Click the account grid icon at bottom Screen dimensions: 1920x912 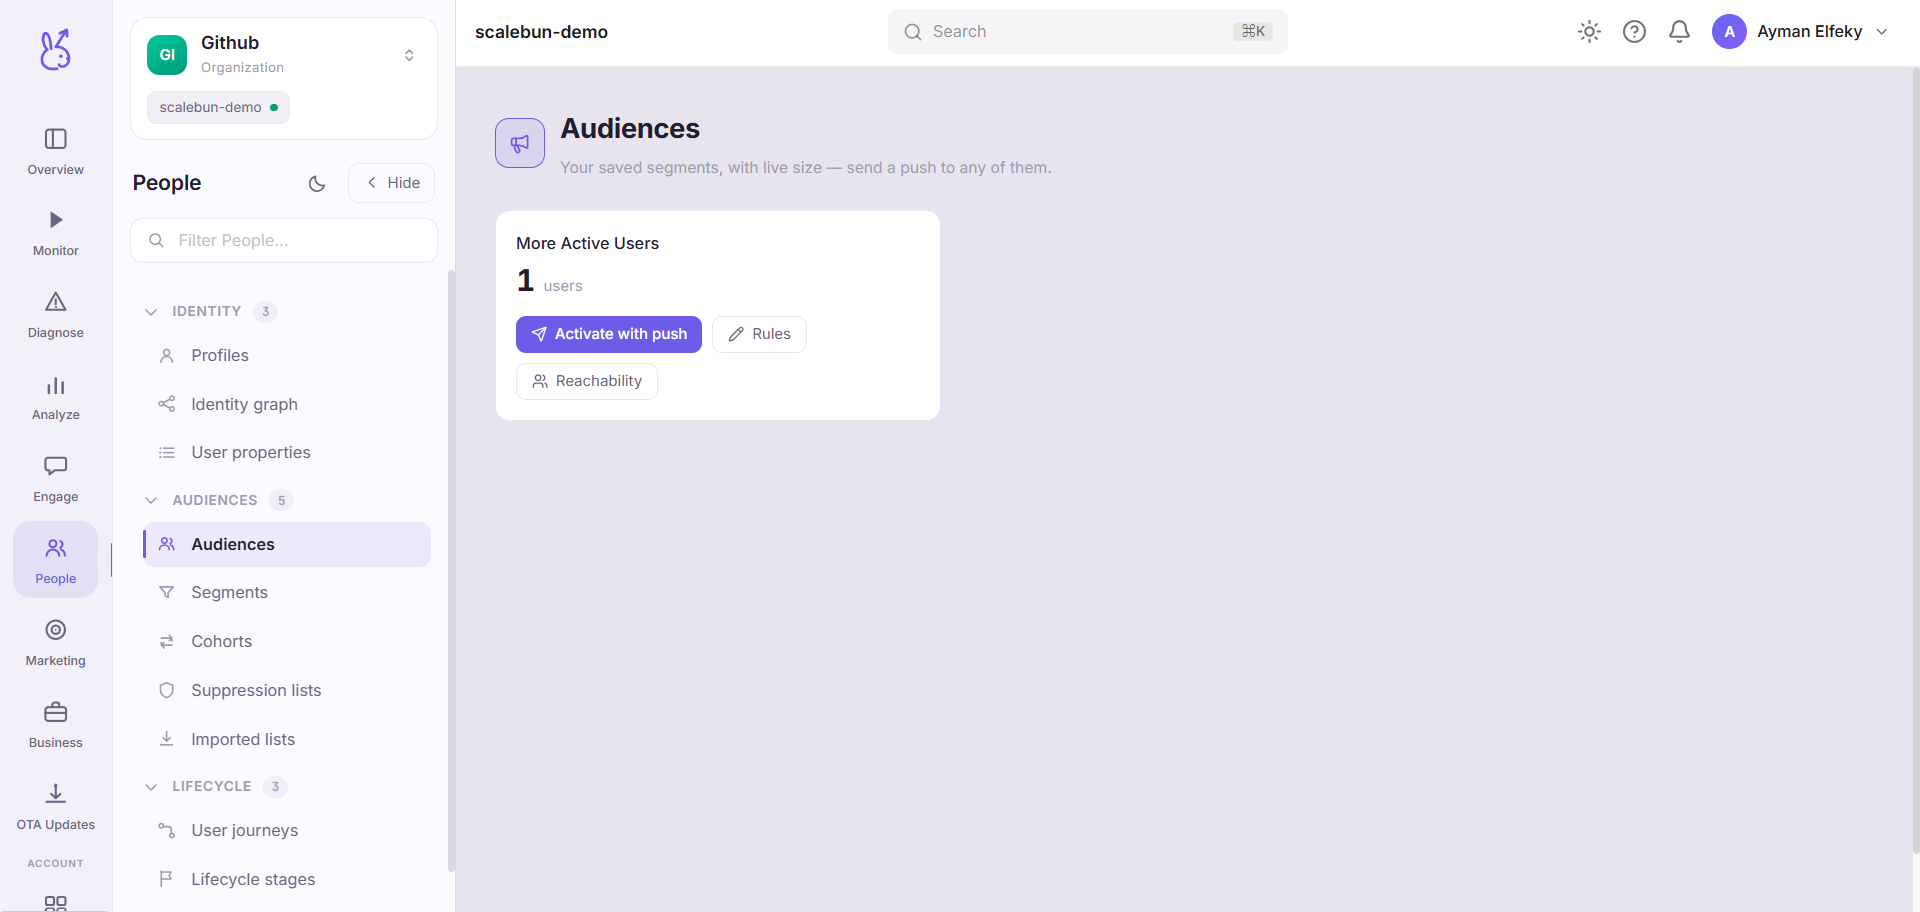coord(56,903)
